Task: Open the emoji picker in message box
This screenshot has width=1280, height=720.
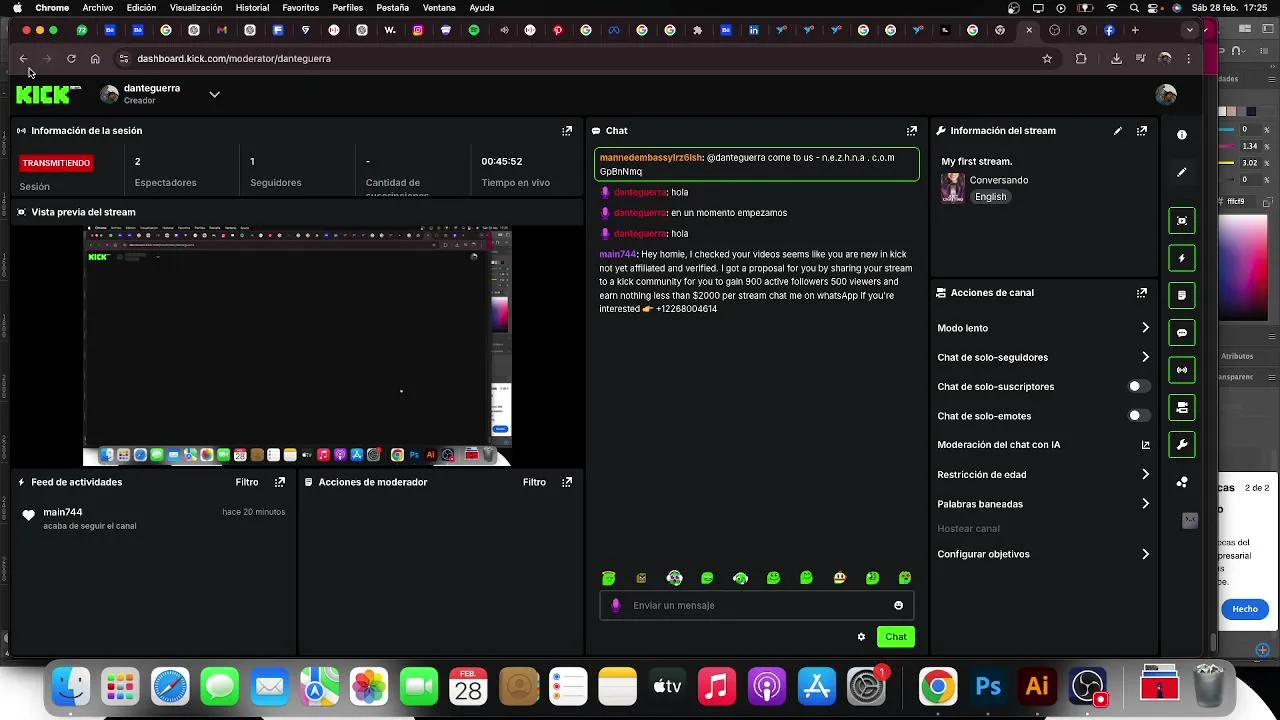Action: [898, 605]
